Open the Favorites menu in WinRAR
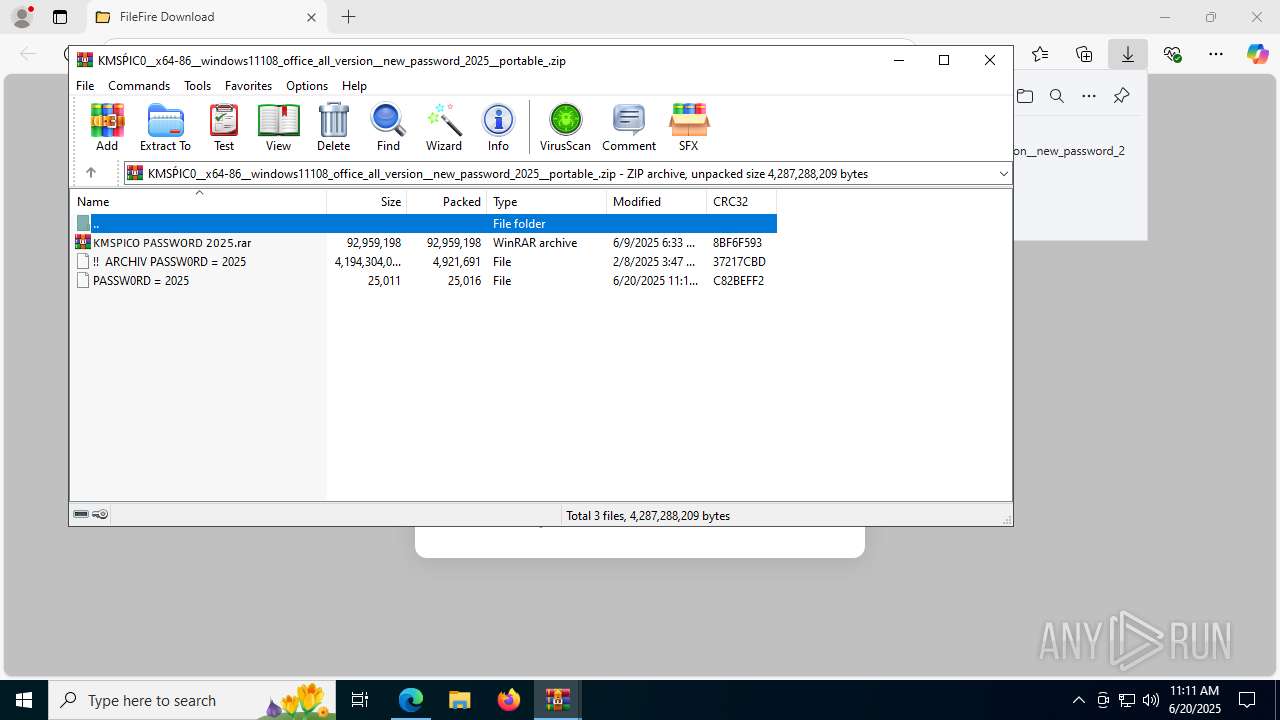Viewport: 1280px width, 720px height. point(248,86)
